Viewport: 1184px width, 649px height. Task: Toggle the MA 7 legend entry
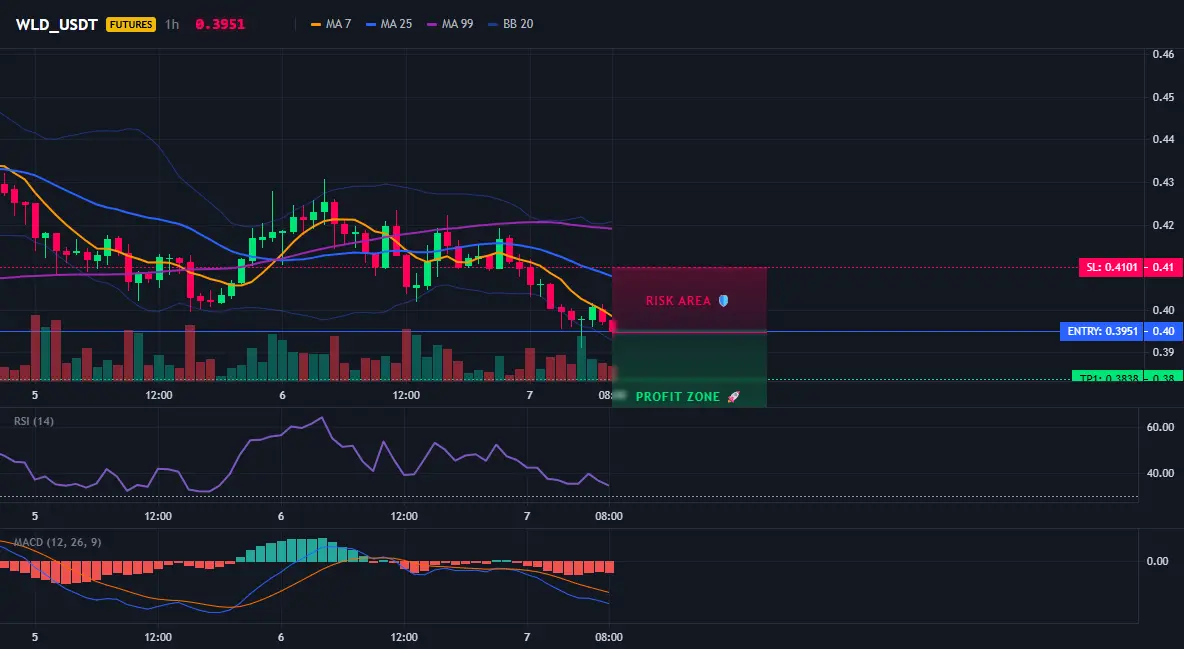(331, 24)
